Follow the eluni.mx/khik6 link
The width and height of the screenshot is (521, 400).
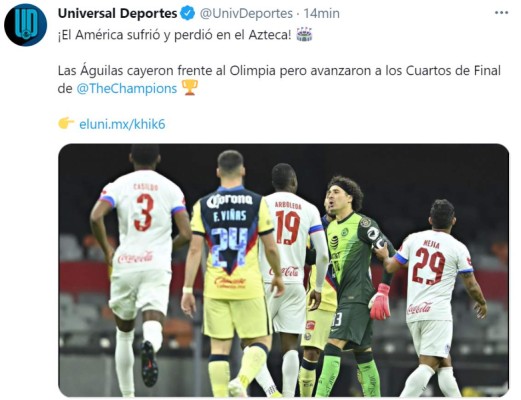[122, 124]
